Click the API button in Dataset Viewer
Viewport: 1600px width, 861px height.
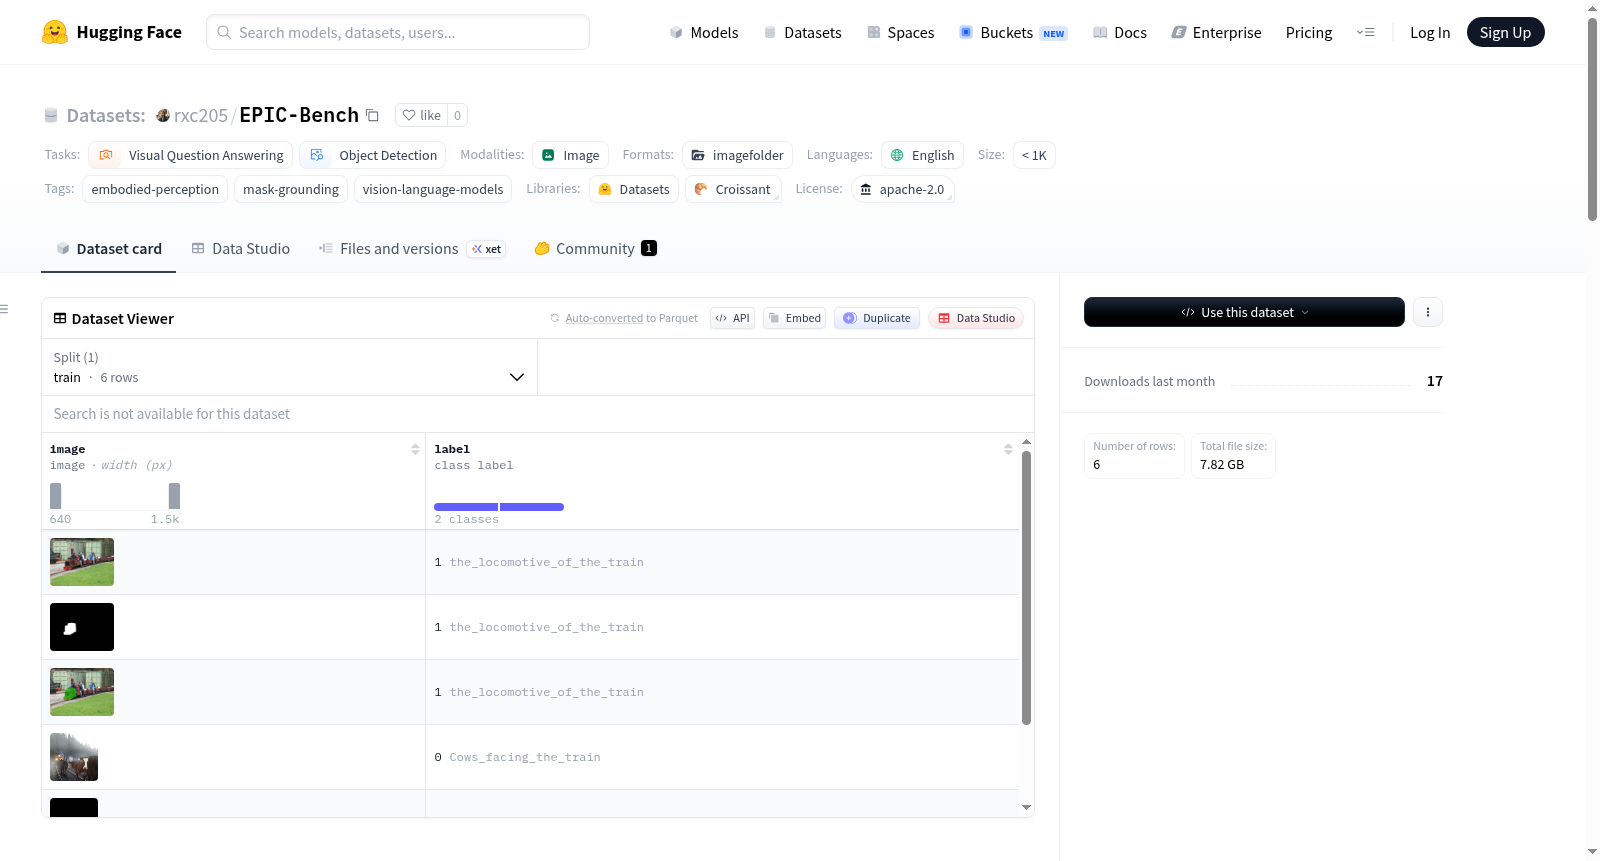(732, 318)
